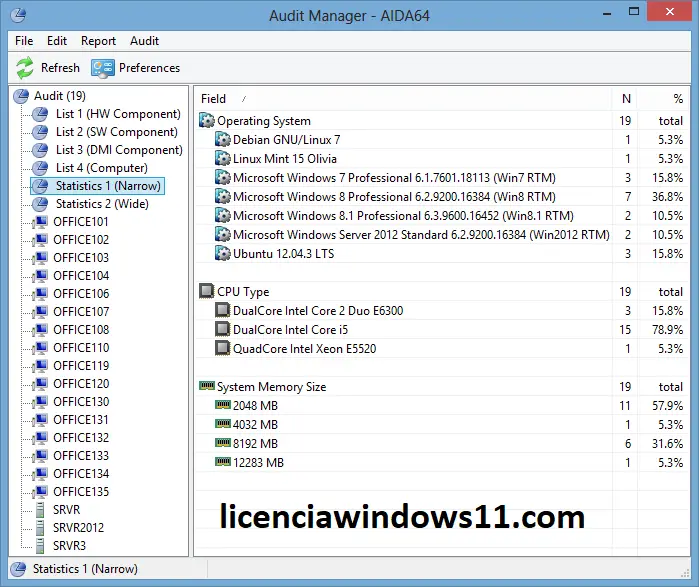Click the DualCore Intel Core i5 chip icon
The height and width of the screenshot is (587, 699).
222,329
